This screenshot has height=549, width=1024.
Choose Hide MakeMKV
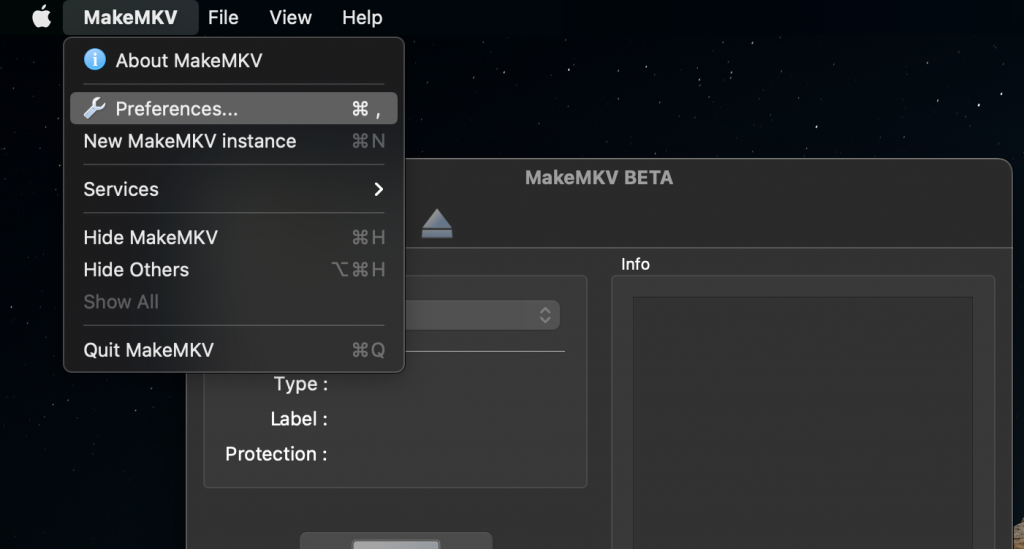234,238
